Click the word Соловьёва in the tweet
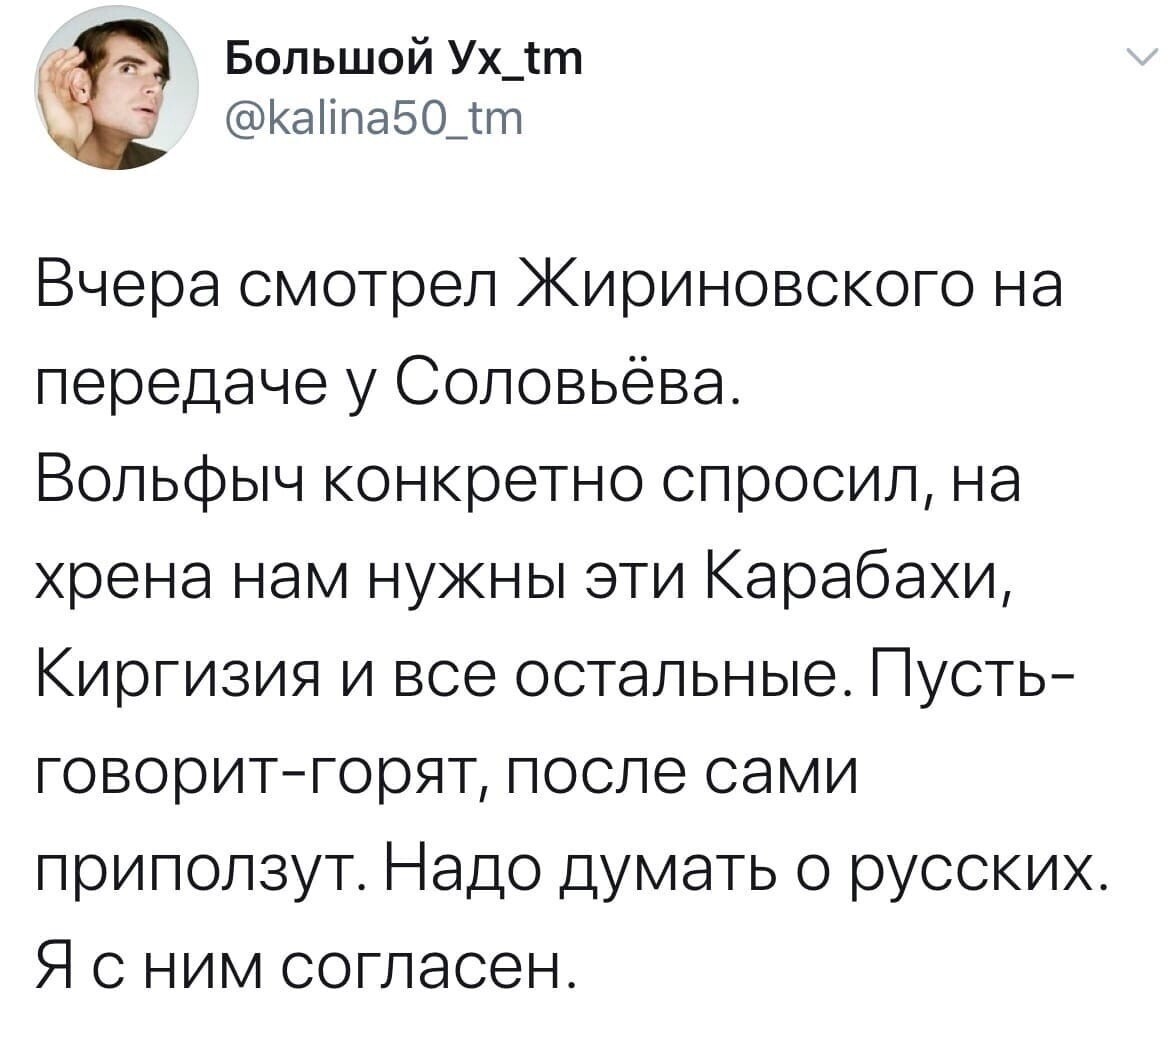This screenshot has height=1043, width=1172. pos(558,382)
